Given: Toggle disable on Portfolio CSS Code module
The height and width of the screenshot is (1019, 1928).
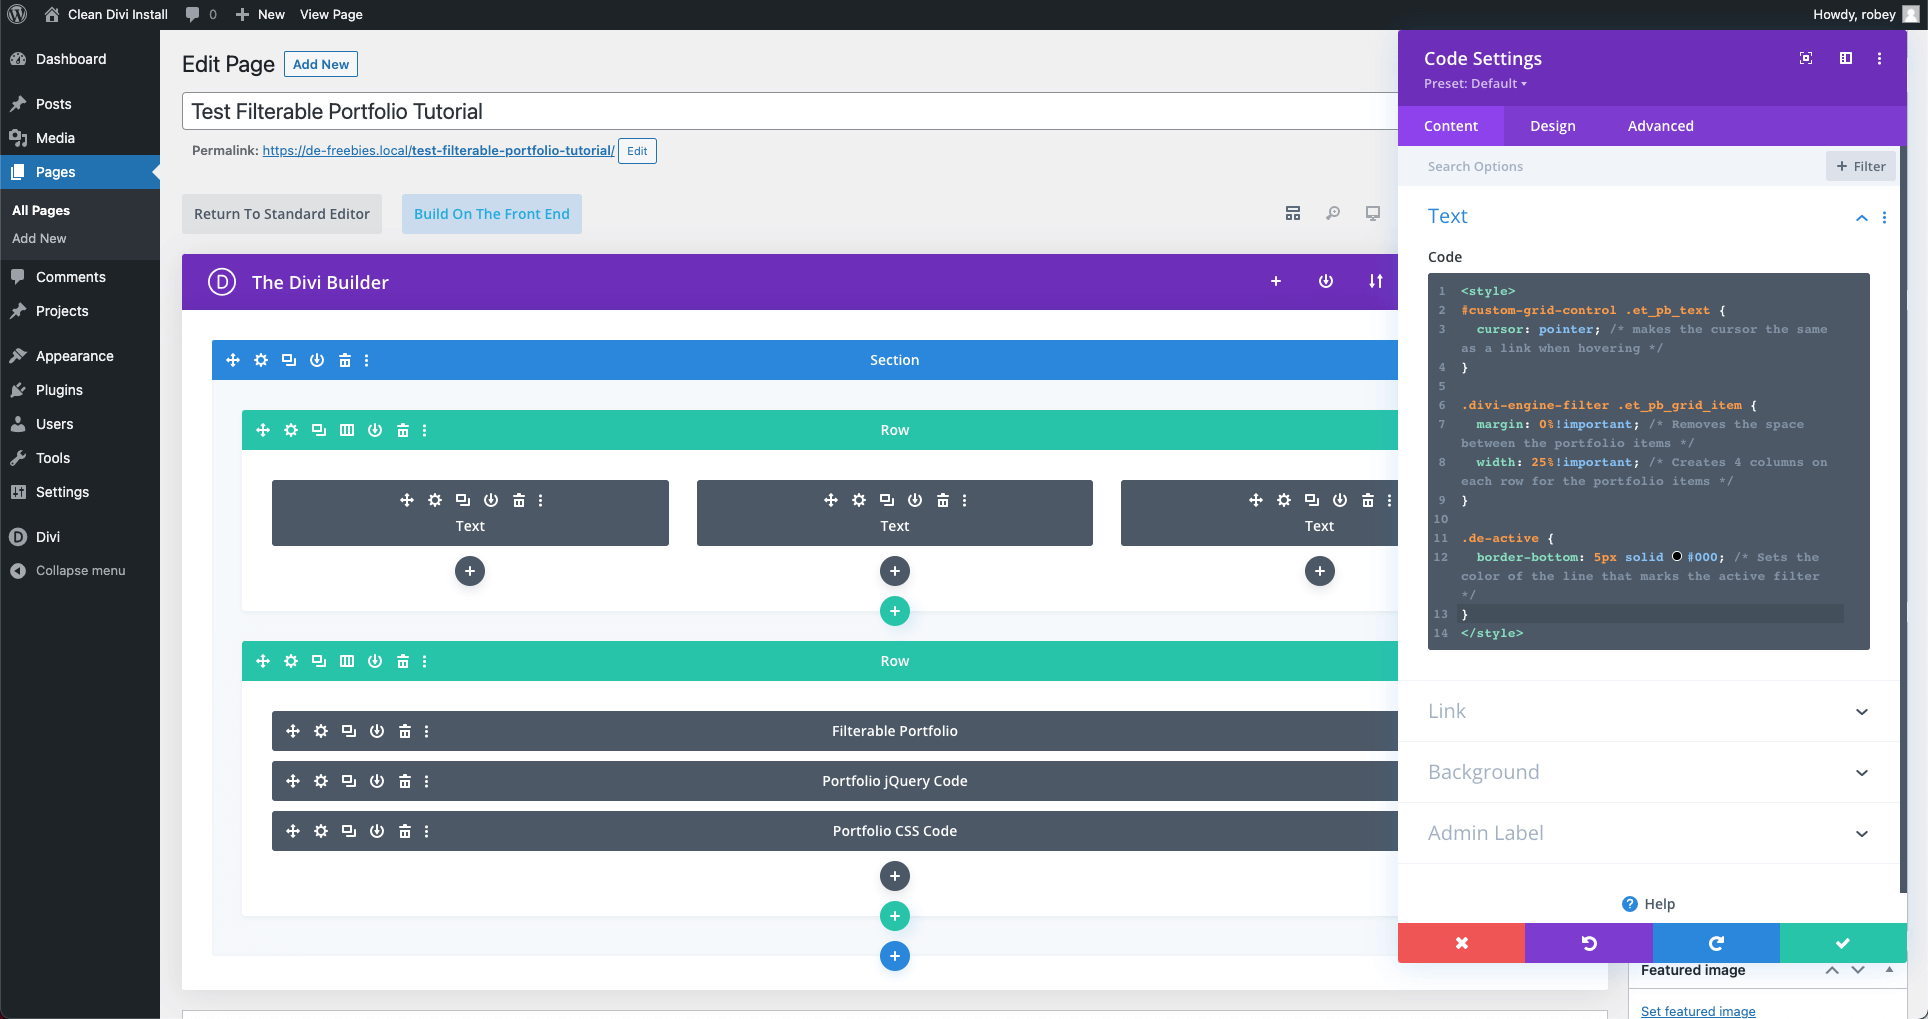Looking at the screenshot, I should pos(377,831).
